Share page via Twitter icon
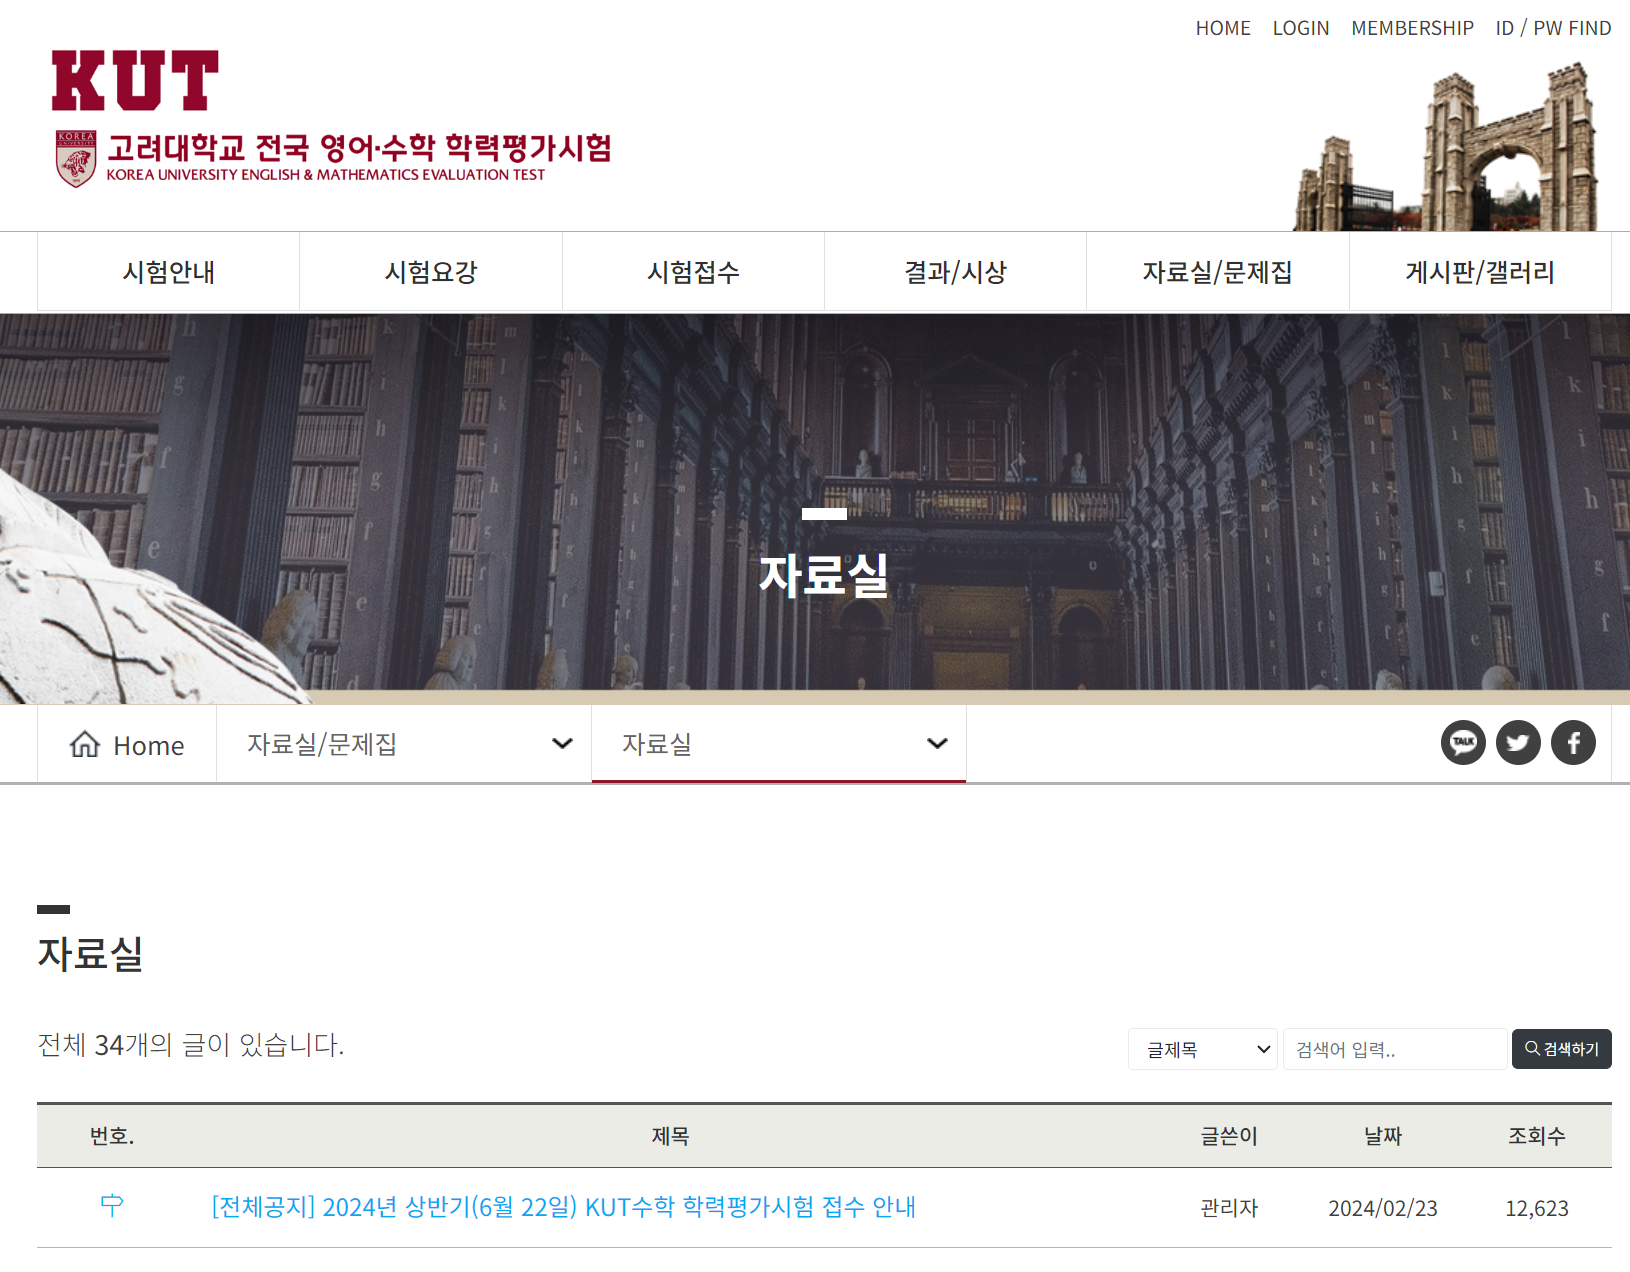The width and height of the screenshot is (1630, 1272). [1518, 743]
